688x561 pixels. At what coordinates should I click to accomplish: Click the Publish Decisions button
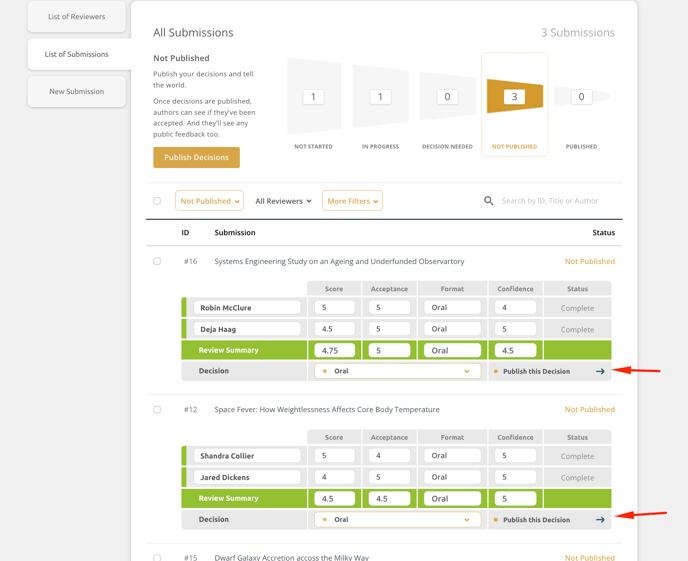[x=196, y=158]
